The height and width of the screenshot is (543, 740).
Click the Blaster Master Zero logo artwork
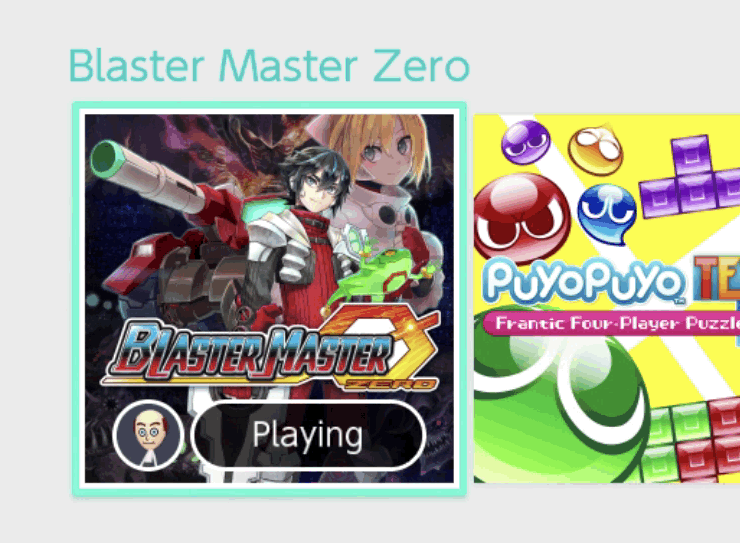271,348
